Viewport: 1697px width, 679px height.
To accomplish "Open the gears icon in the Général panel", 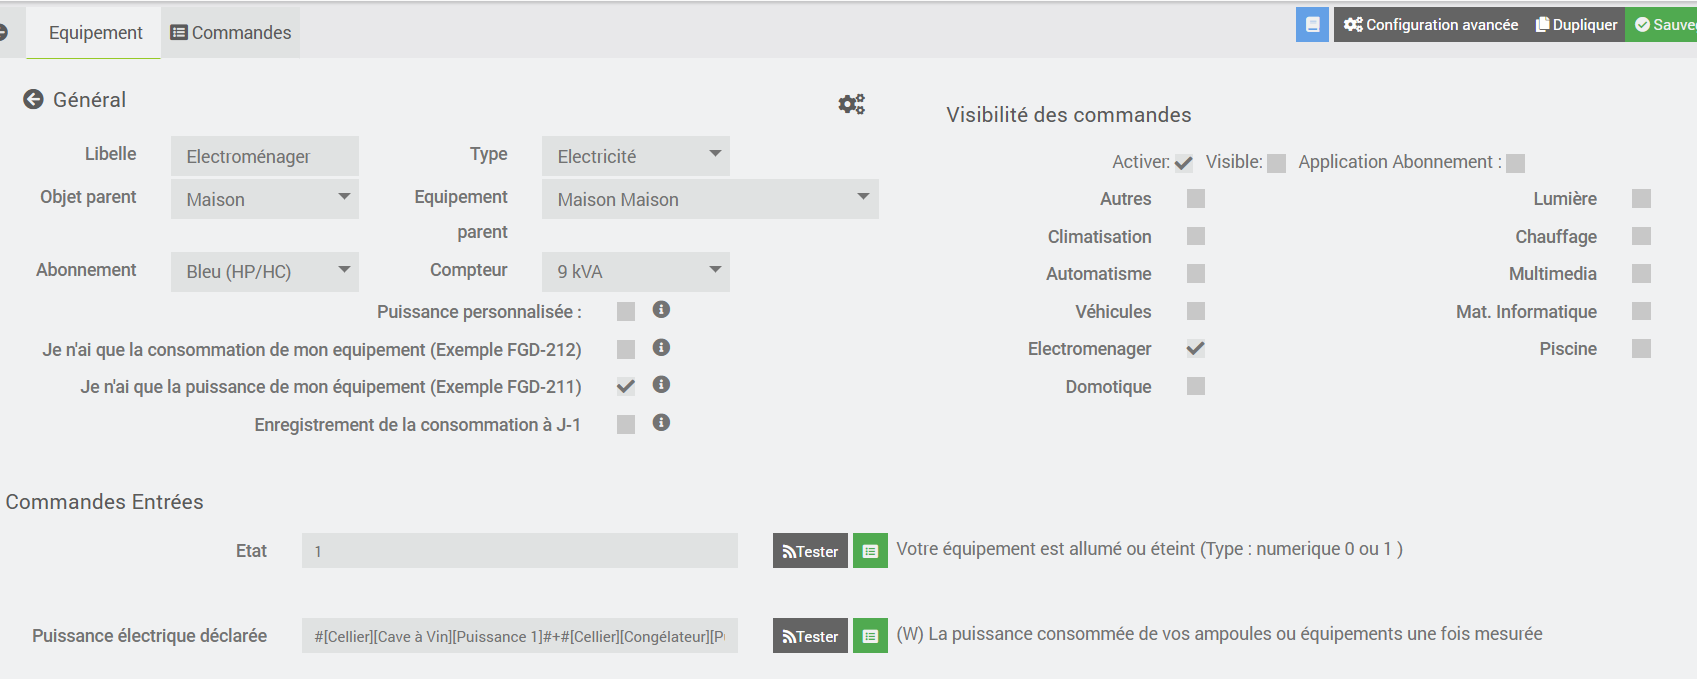I will click(x=851, y=104).
